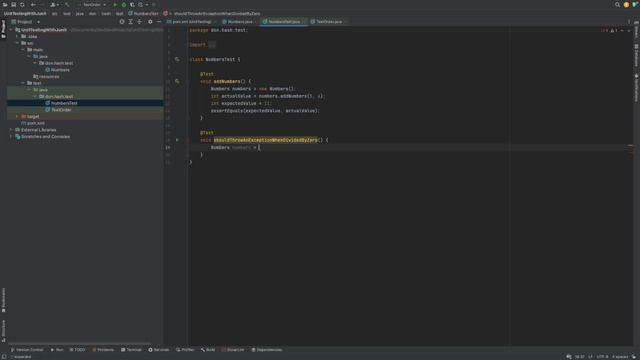The image size is (640, 360).
Task: Expand the target folder
Action: pos(17,116)
